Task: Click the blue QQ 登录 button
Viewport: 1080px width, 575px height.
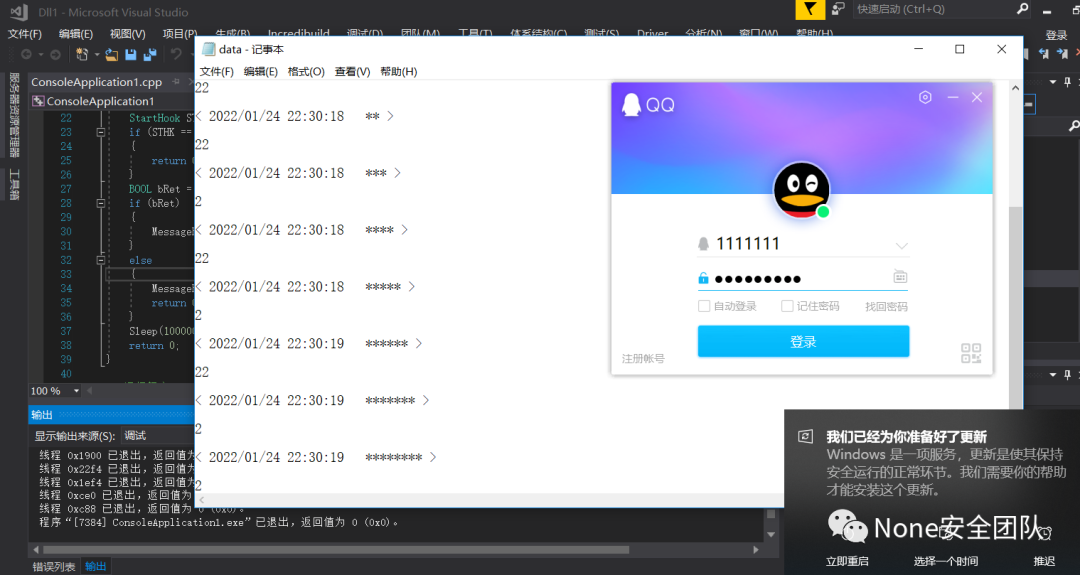Action: click(x=803, y=342)
